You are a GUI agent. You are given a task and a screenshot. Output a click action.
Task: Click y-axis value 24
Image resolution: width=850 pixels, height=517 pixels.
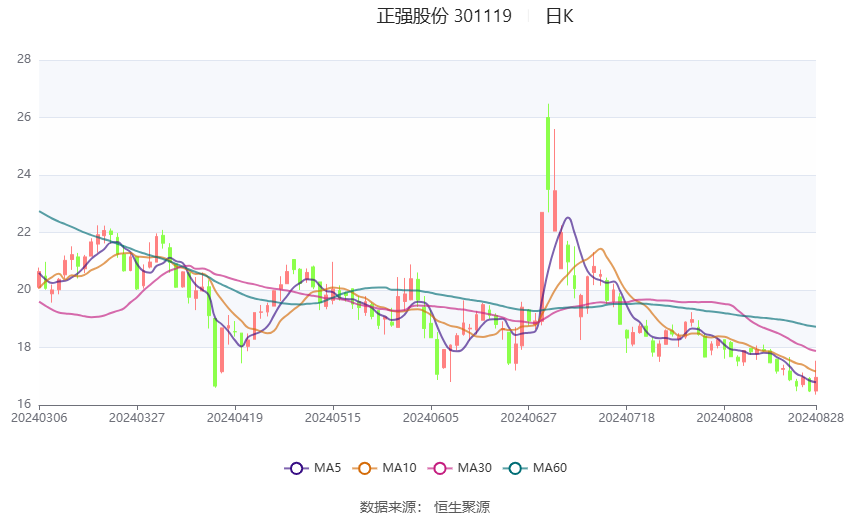[x=24, y=175]
